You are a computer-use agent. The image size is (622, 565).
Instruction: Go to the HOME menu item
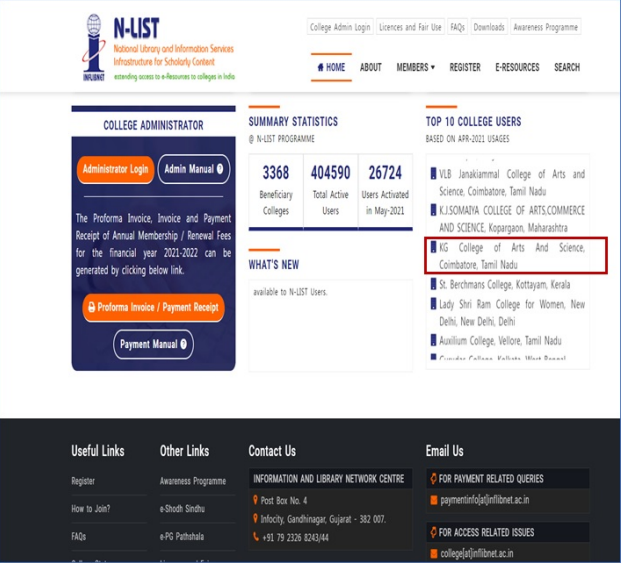[x=331, y=67]
